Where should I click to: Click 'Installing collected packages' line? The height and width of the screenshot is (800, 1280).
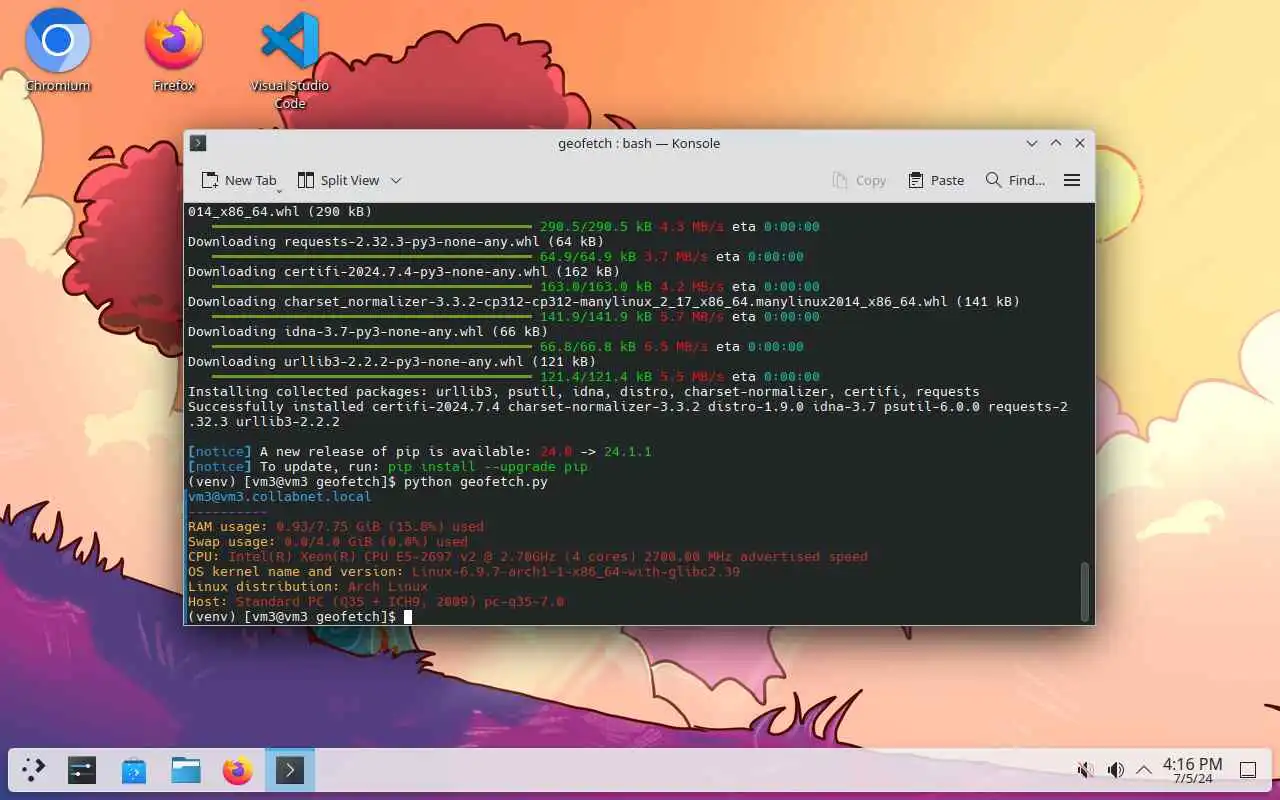[x=583, y=391]
